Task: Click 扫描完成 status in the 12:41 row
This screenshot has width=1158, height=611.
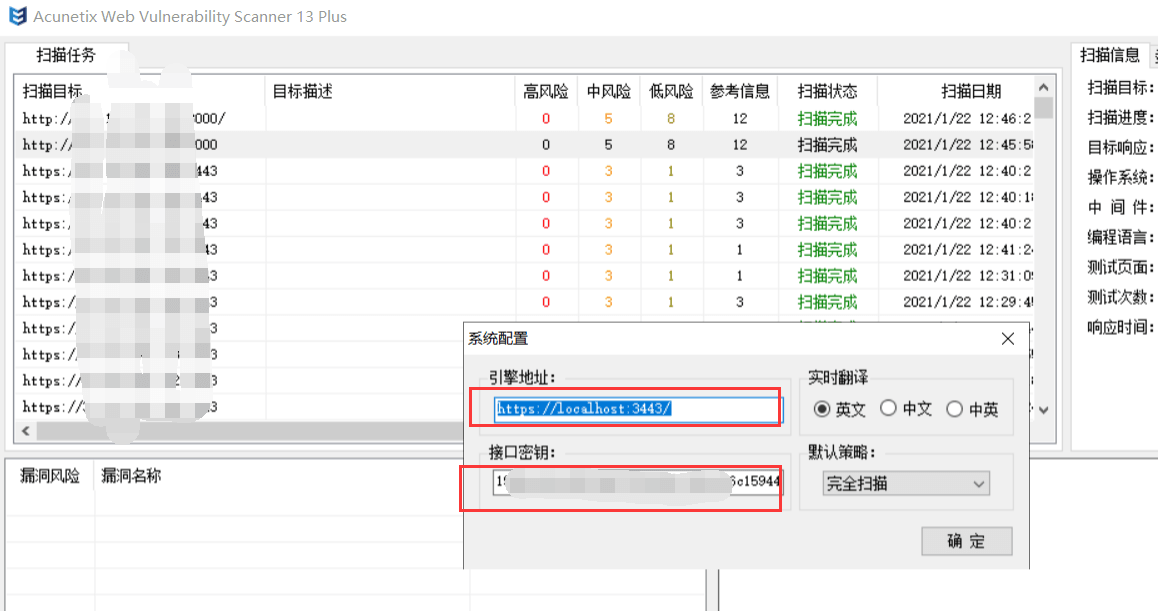Action: pyautogui.click(x=827, y=250)
